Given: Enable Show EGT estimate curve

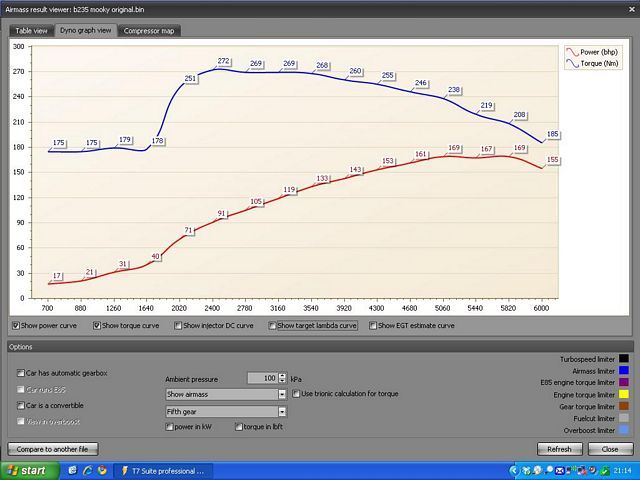Looking at the screenshot, I should 374,325.
